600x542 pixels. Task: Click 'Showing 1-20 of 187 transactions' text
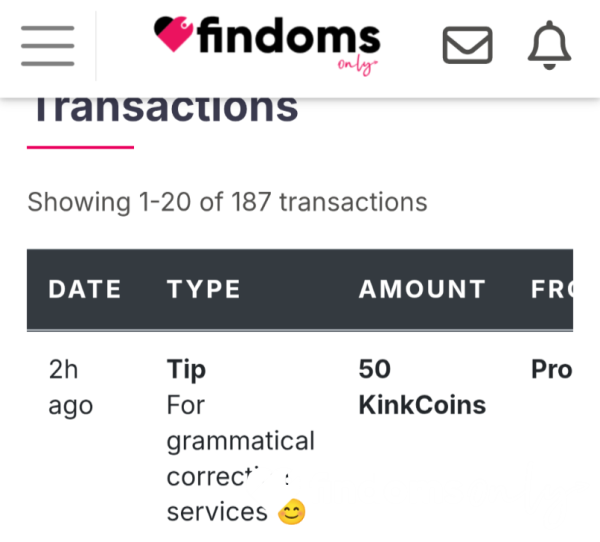(227, 202)
